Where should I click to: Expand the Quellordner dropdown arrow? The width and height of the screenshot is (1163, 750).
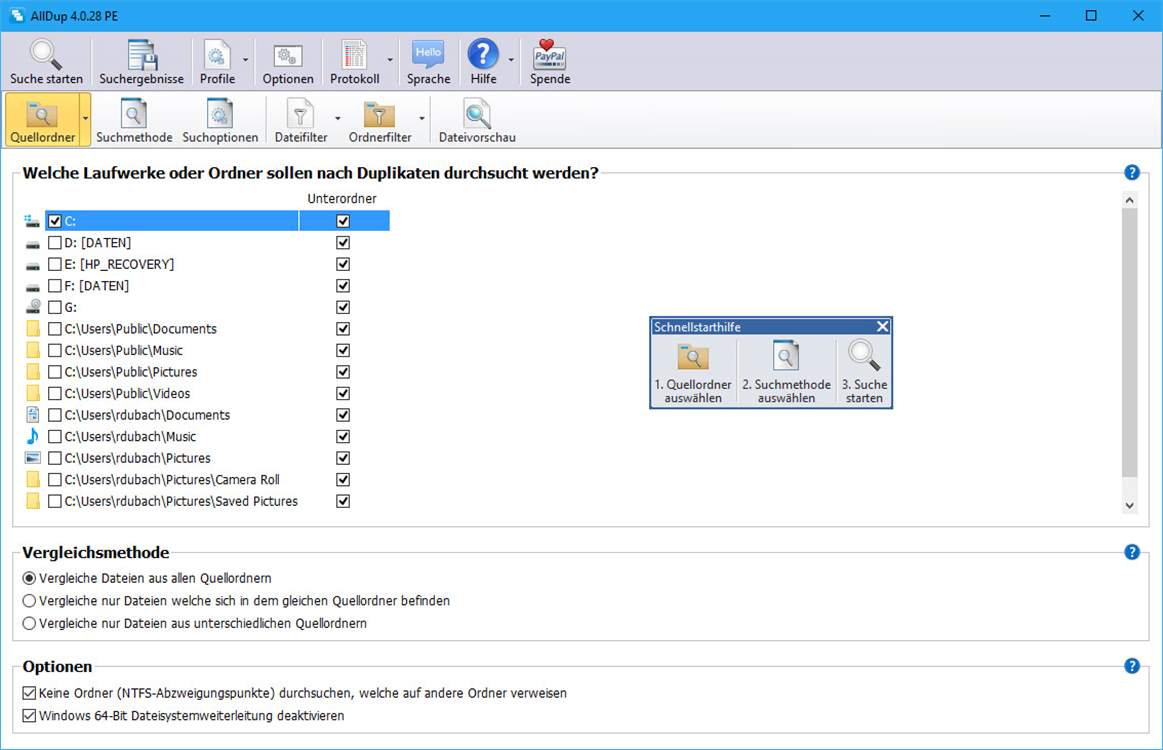[x=85, y=119]
